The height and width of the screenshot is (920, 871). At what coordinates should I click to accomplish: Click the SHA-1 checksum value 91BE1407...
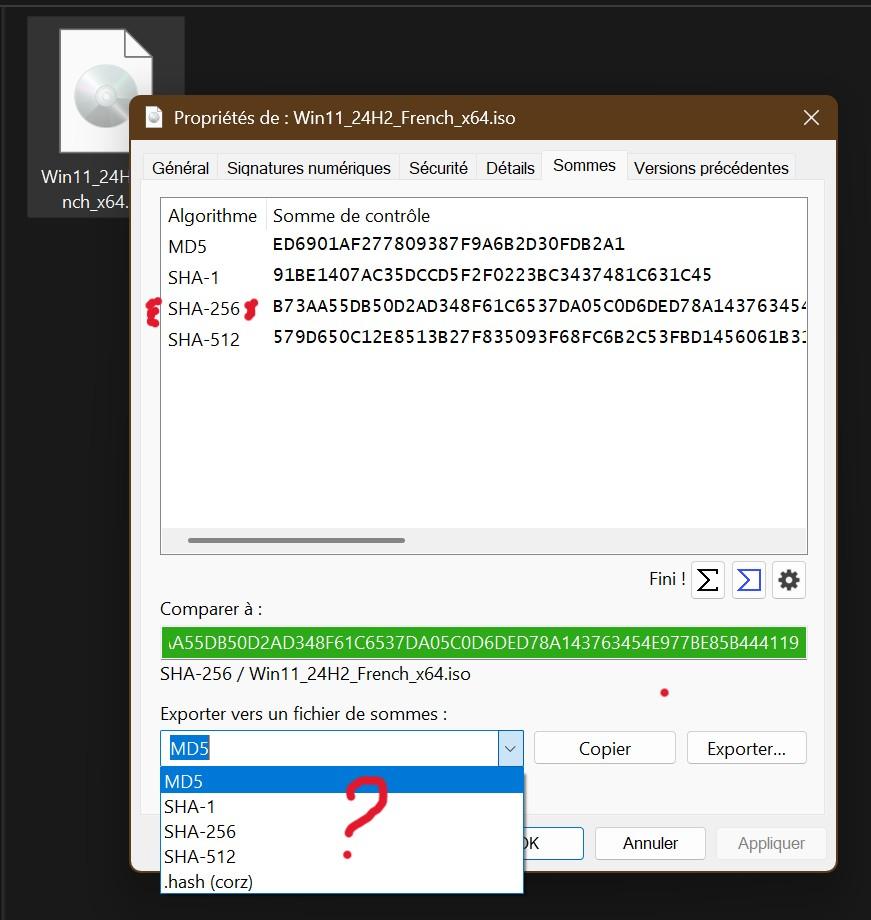[492, 275]
